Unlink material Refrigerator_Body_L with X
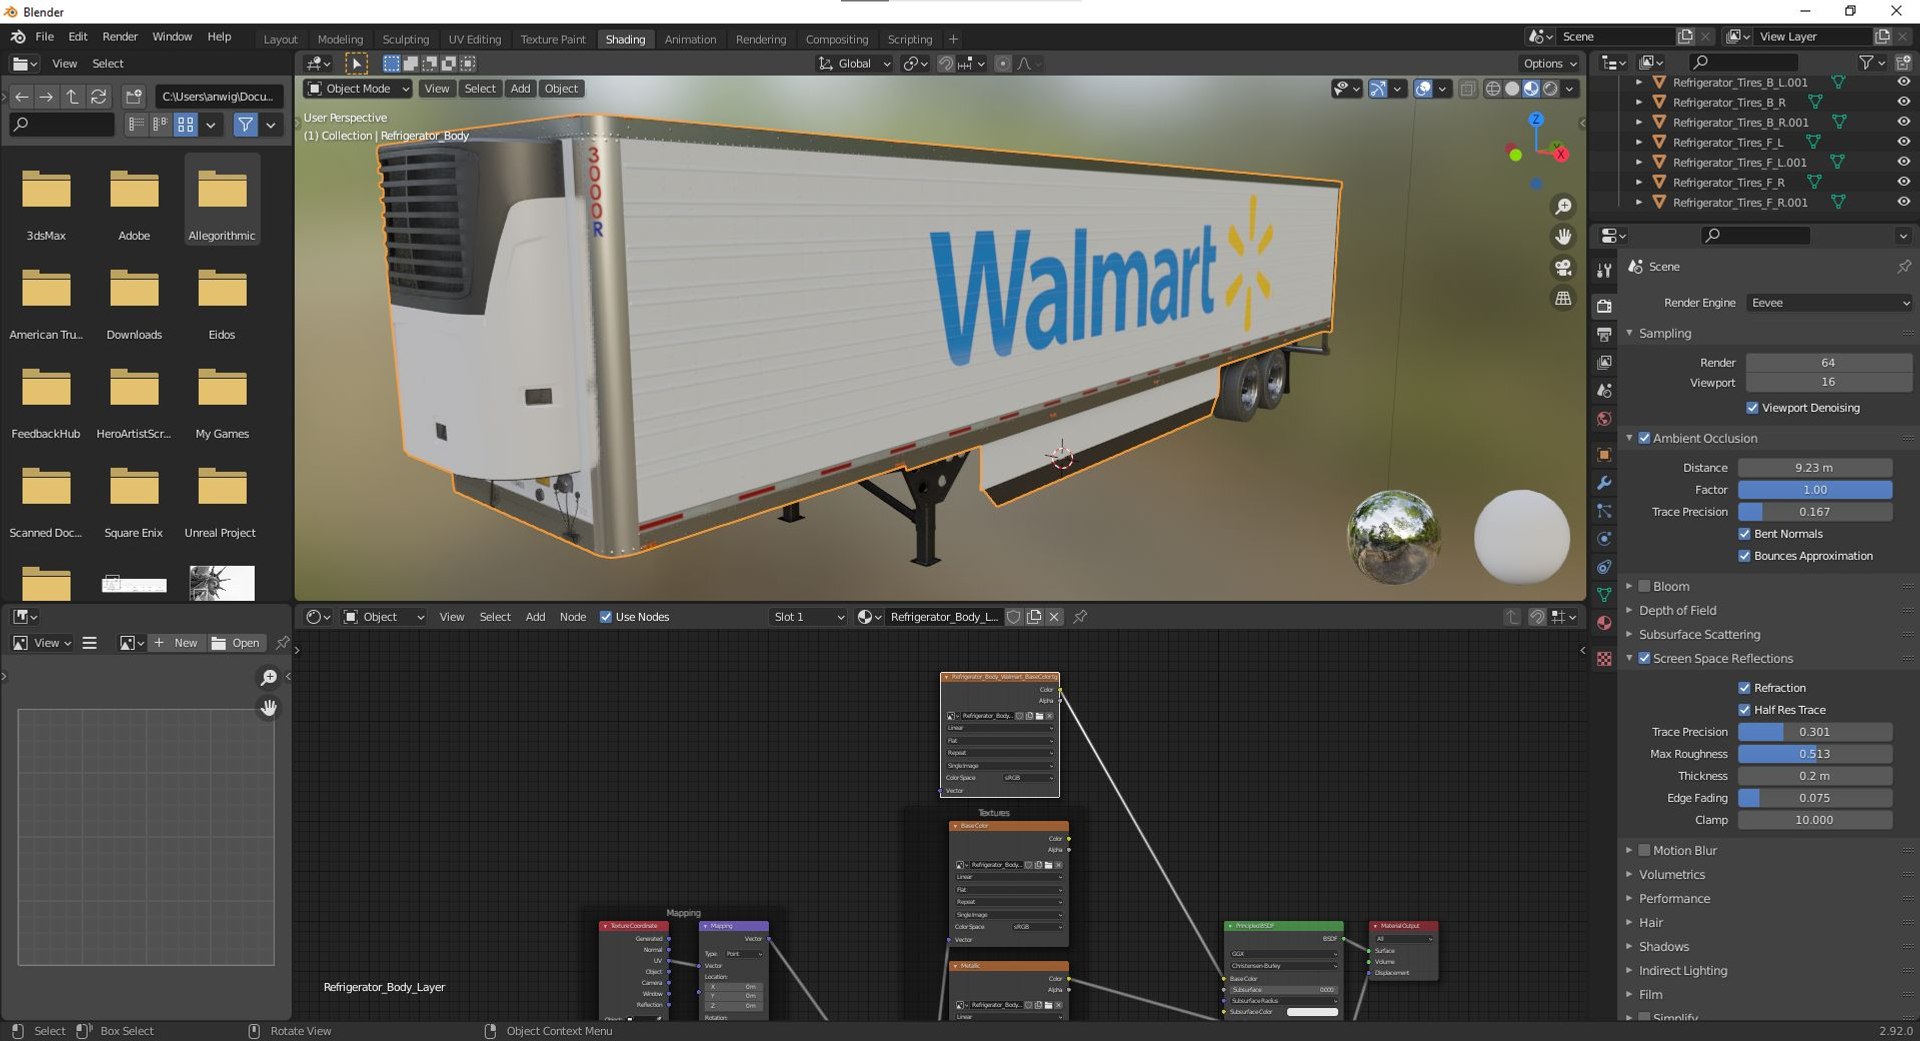Image resolution: width=1920 pixels, height=1041 pixels. [1053, 617]
